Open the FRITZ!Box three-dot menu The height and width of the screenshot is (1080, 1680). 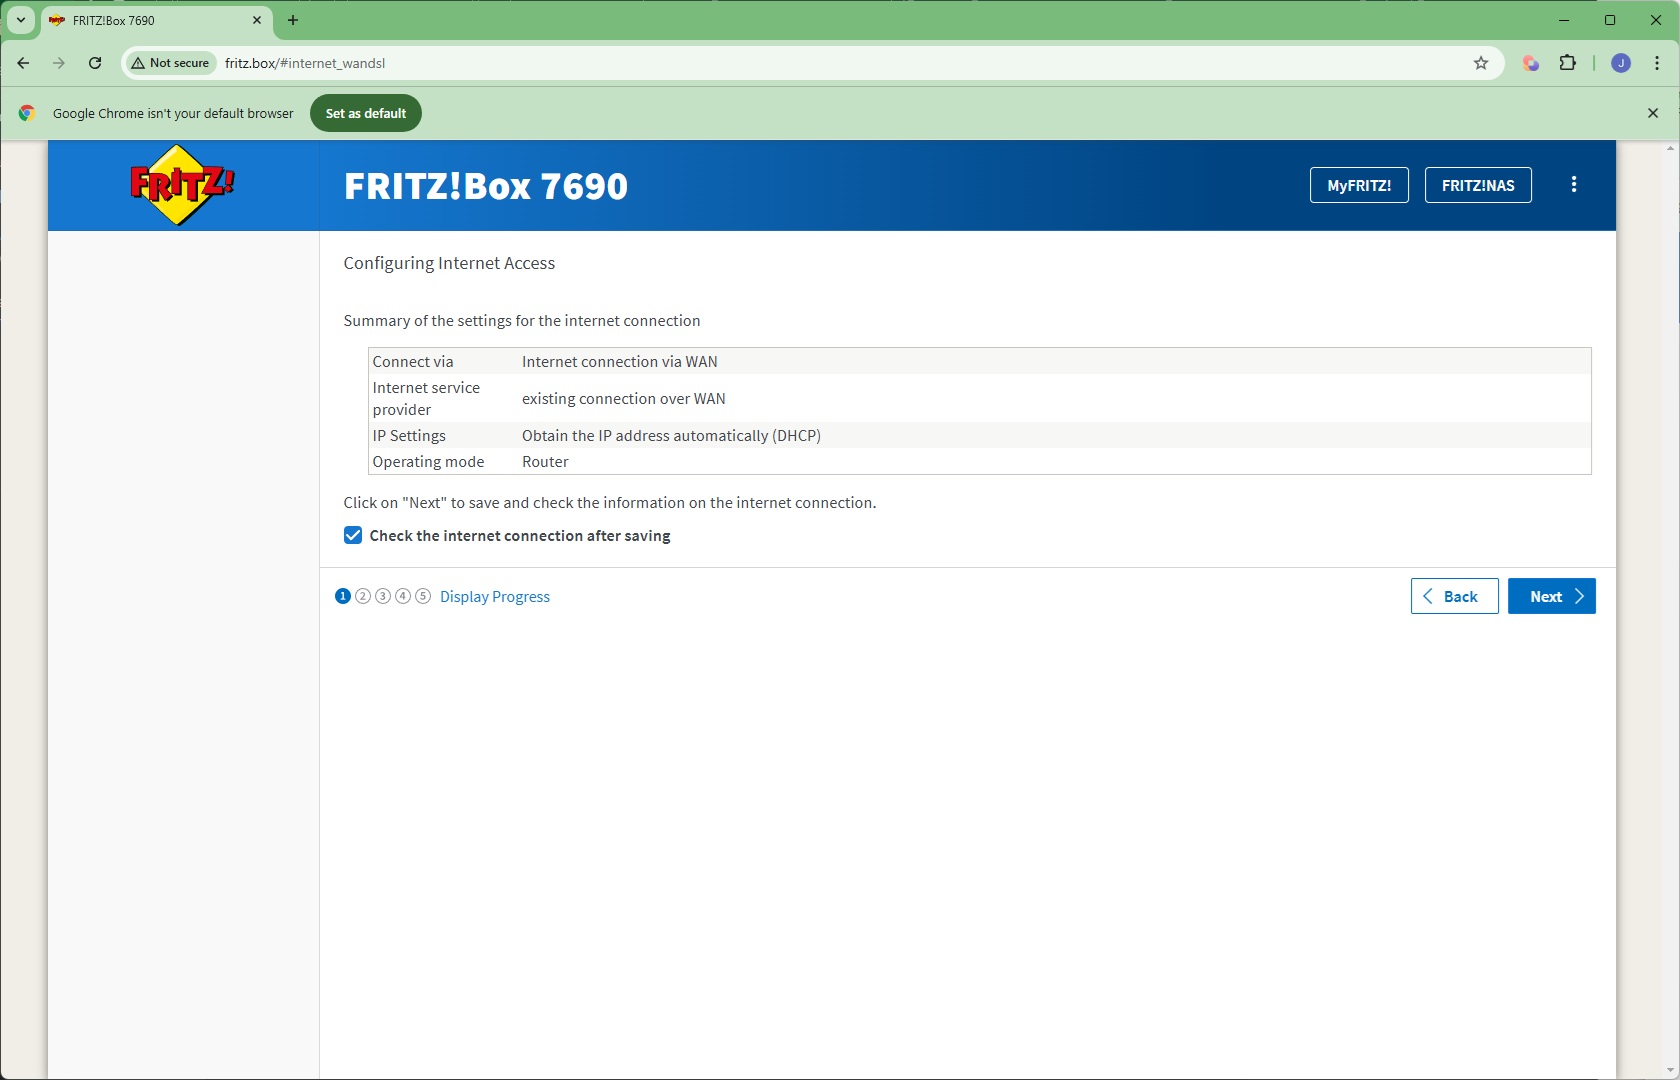1574,185
